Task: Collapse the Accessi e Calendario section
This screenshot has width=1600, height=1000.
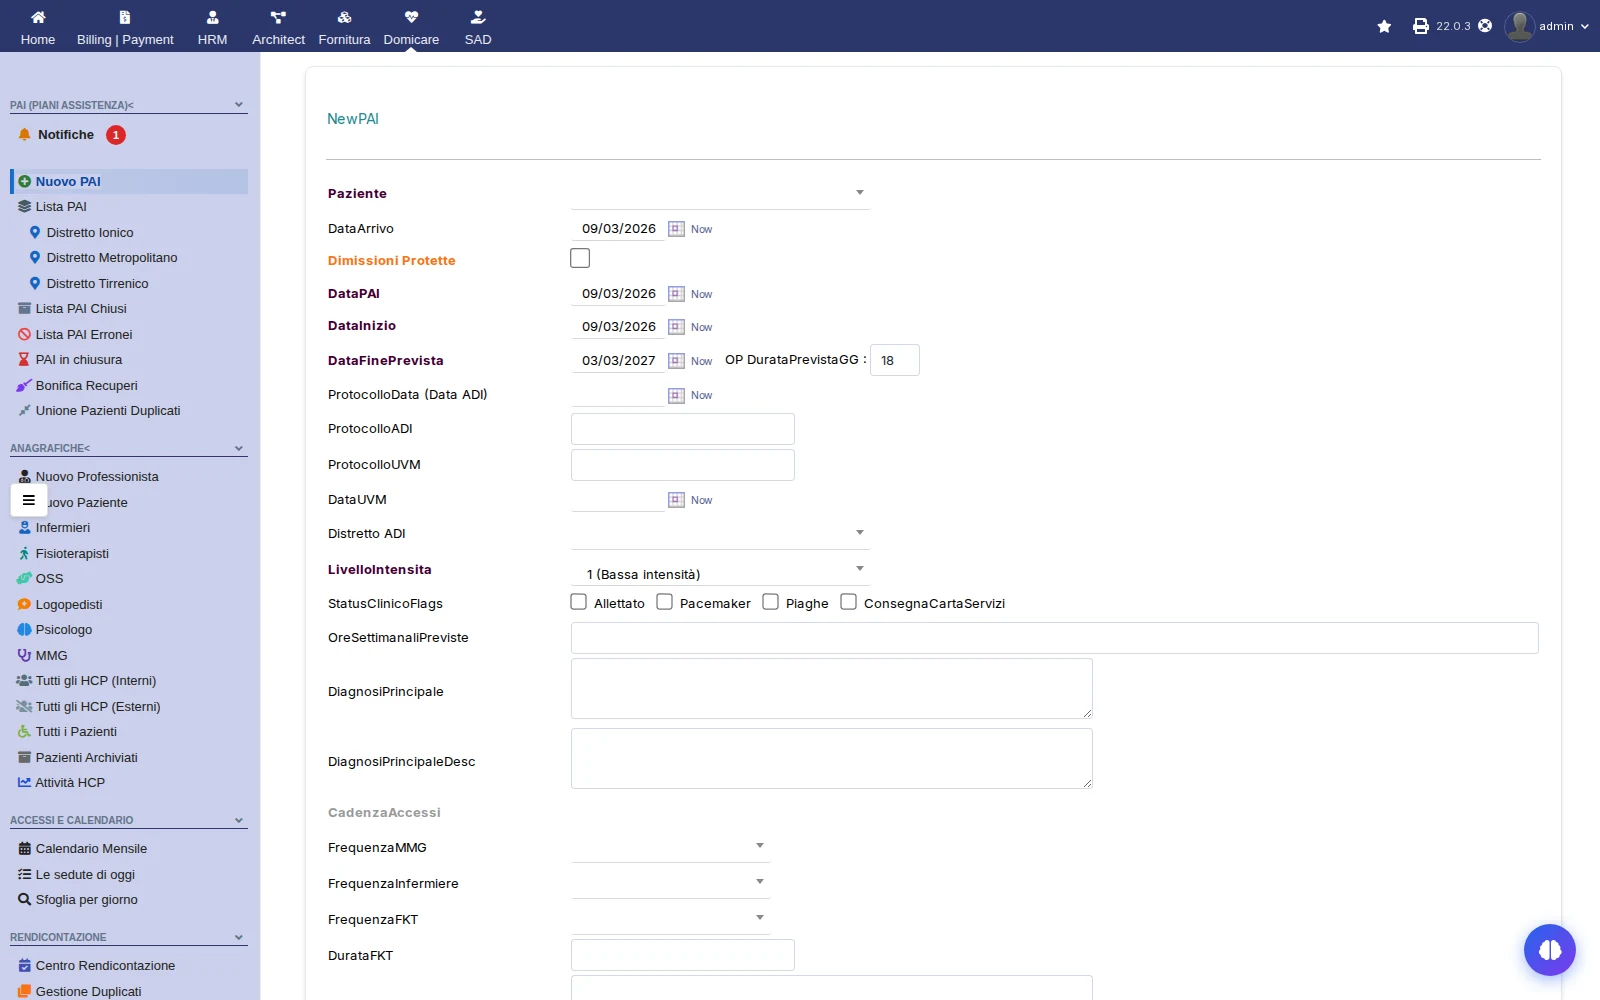Action: 238,820
